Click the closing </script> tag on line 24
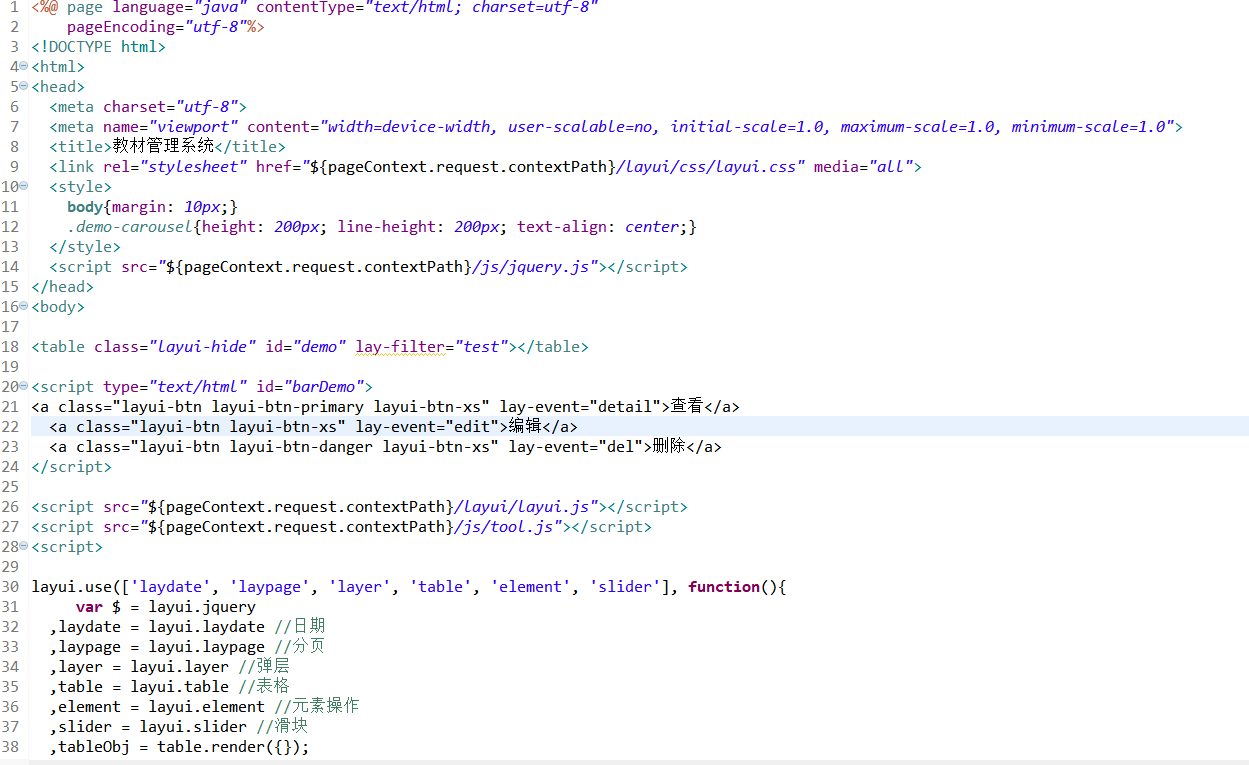Screen dimensions: 1249x765 (x=71, y=467)
